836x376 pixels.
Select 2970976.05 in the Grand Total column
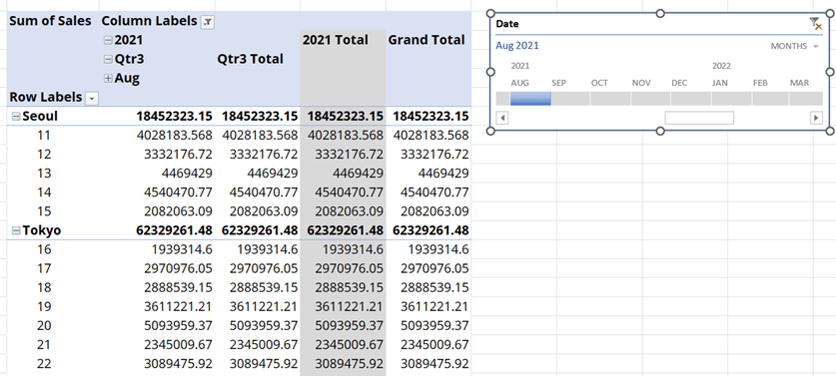[x=435, y=269]
